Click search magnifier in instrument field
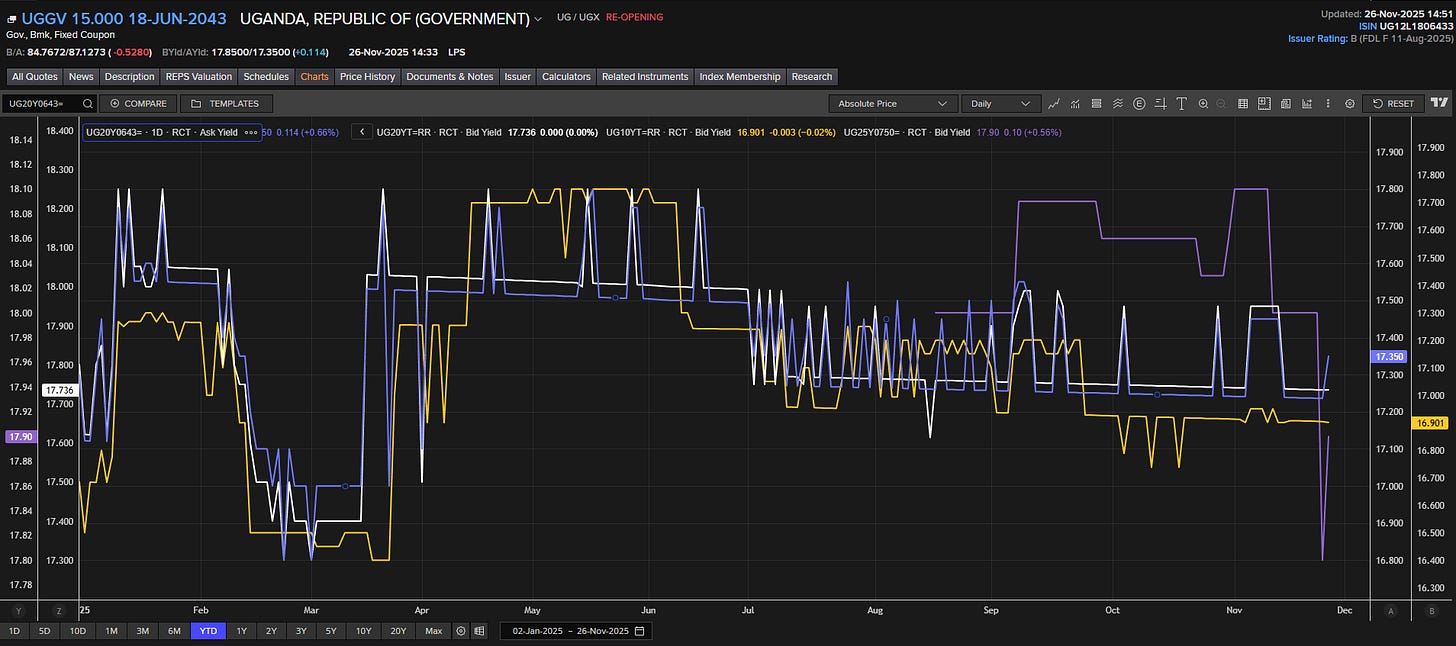The image size is (1456, 646). 87,104
